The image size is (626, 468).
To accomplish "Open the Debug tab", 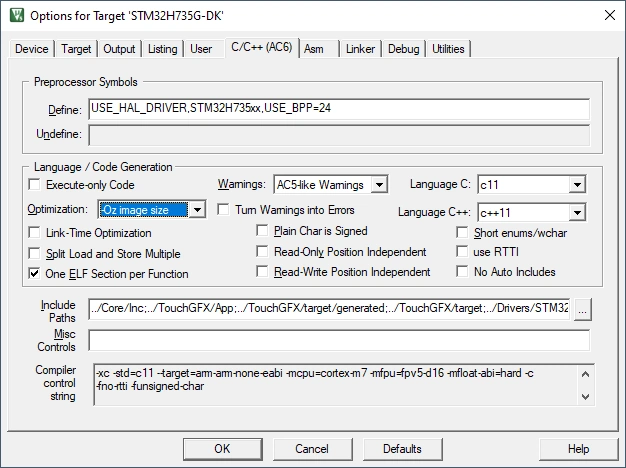I will [403, 49].
